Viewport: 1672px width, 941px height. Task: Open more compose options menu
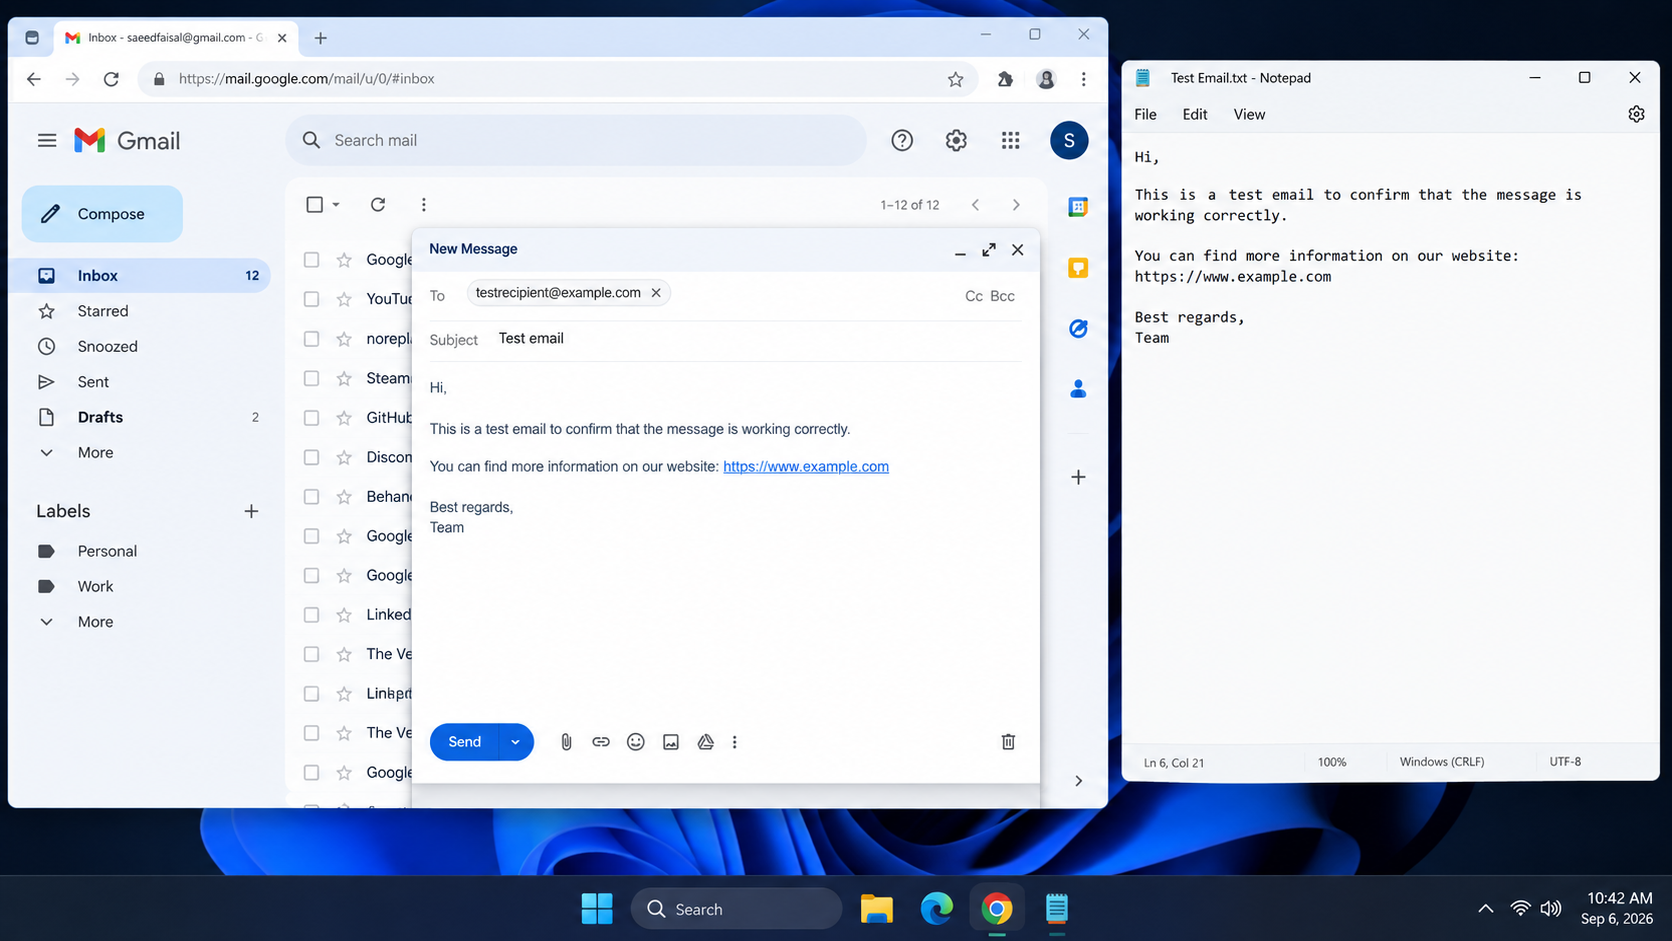[735, 742]
